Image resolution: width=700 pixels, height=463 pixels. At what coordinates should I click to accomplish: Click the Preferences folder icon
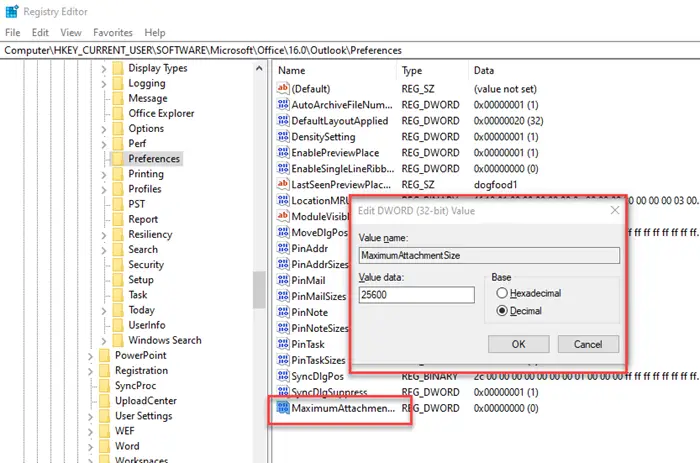coord(117,159)
